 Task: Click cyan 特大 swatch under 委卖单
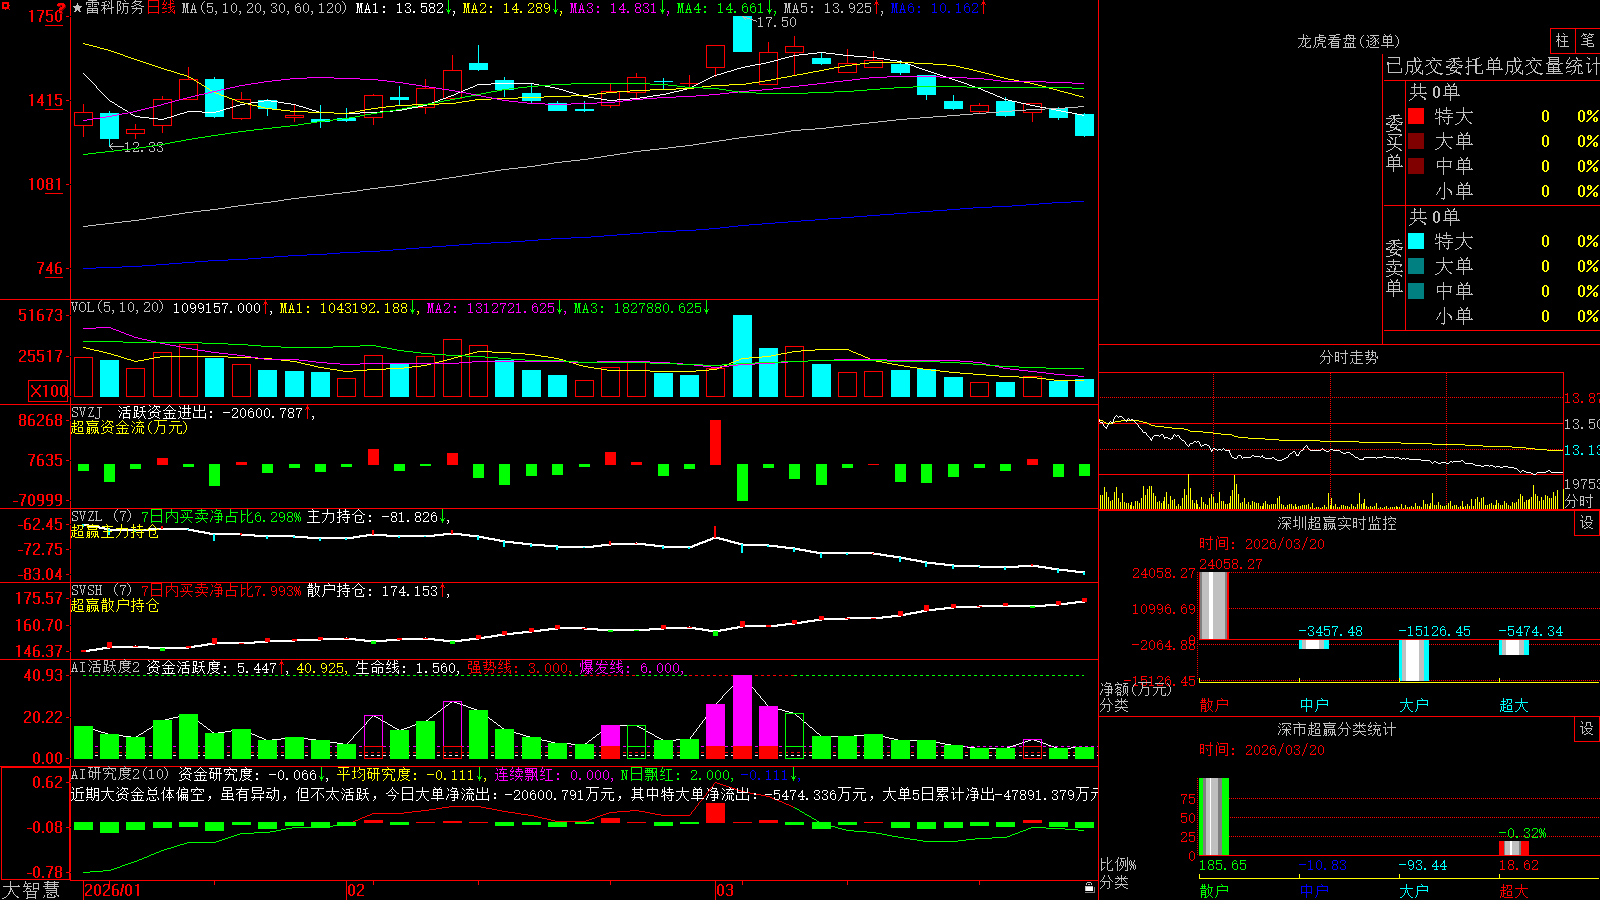point(1416,241)
